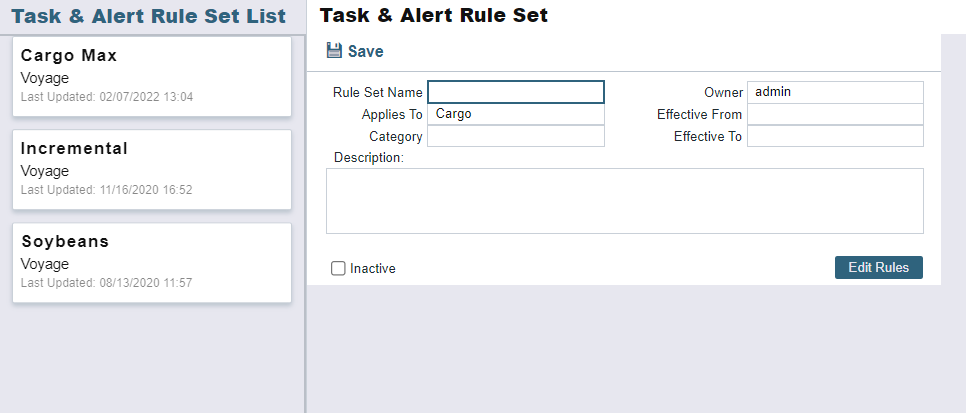The width and height of the screenshot is (966, 413).
Task: Open the Category field
Action: pos(516,136)
